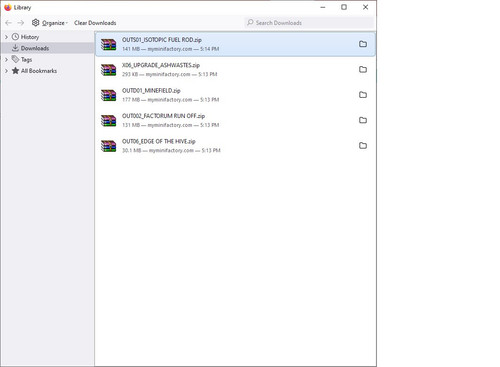Show X06_UPGRADE_ASHWASTES.zip in its folder

(x=363, y=69)
